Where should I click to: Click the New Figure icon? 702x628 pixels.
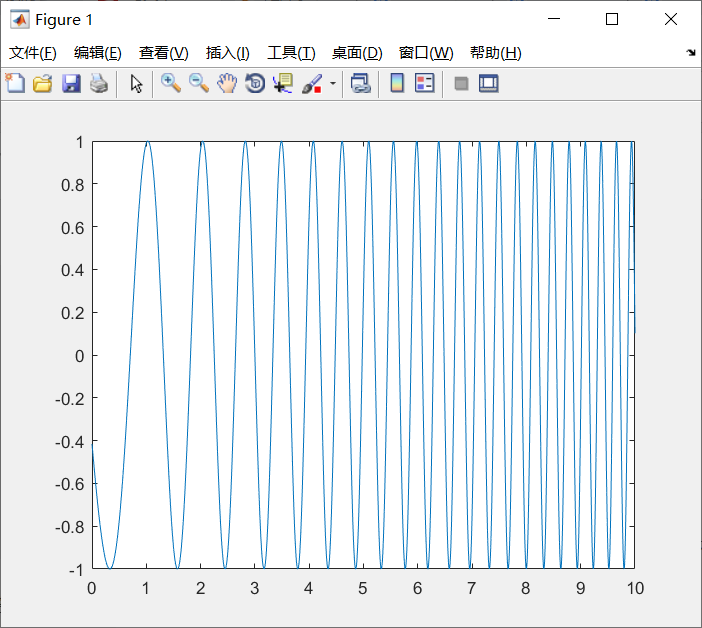(x=15, y=83)
